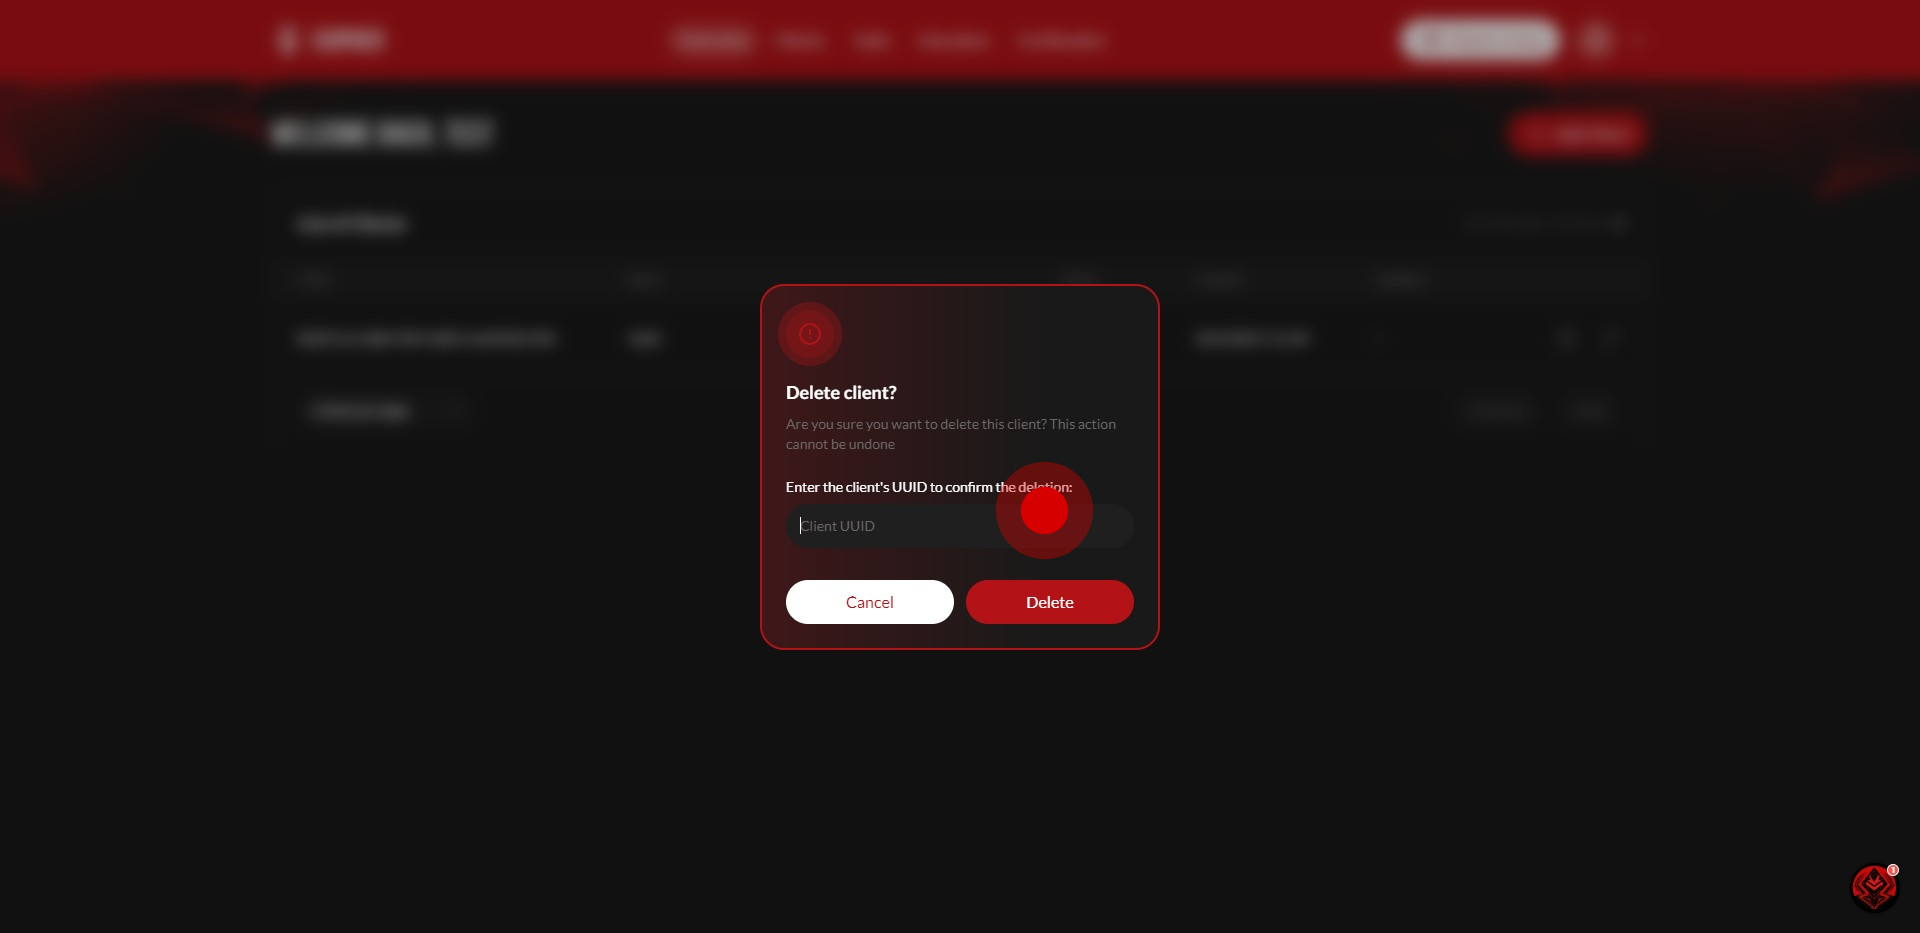Click the blurred delete icon in the client row

1567,338
